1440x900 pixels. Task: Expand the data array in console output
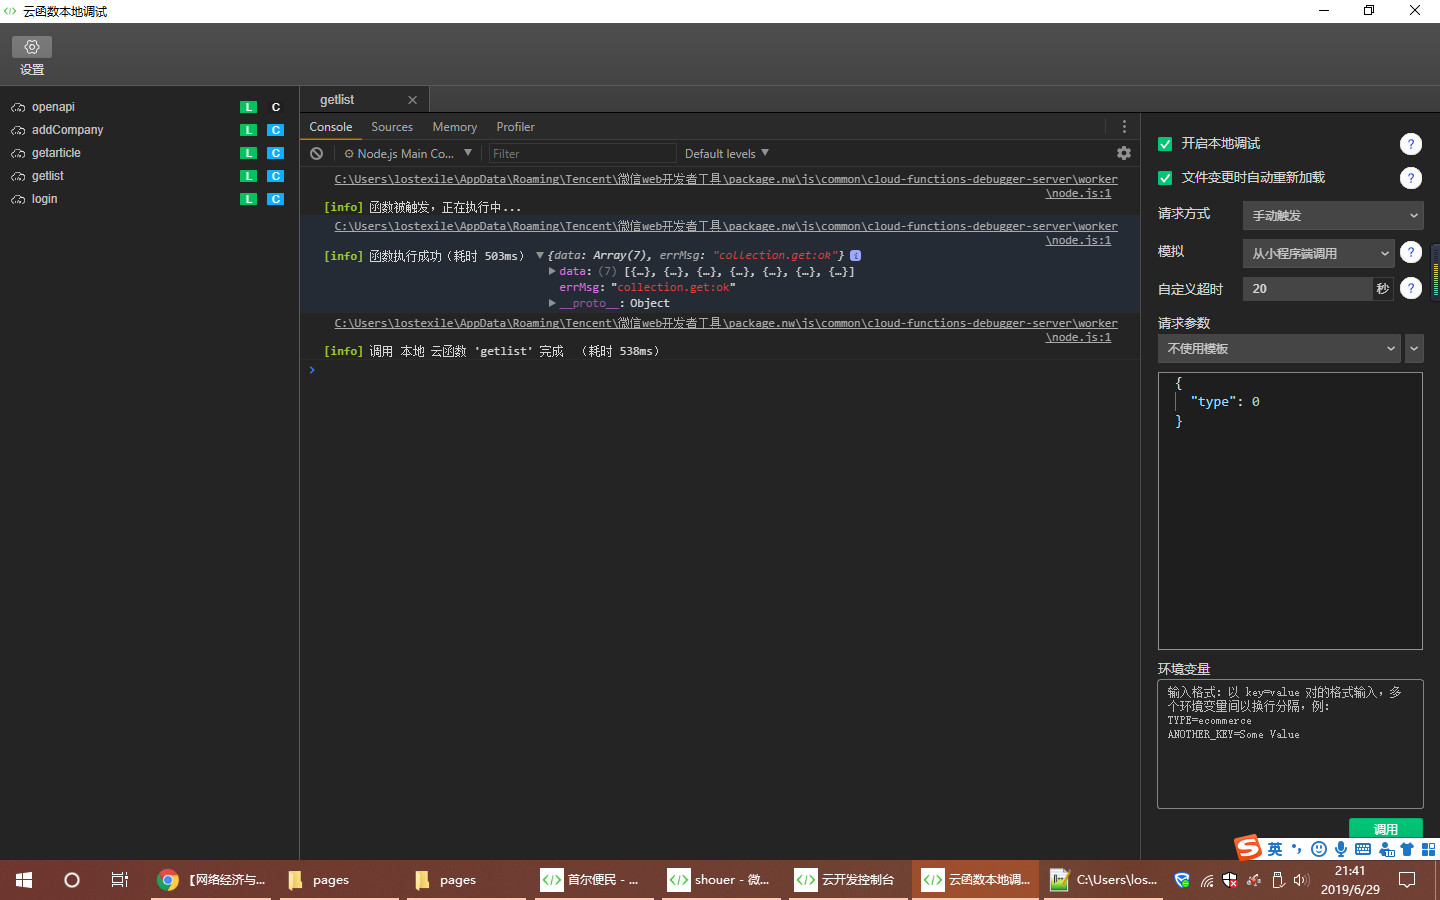552,271
